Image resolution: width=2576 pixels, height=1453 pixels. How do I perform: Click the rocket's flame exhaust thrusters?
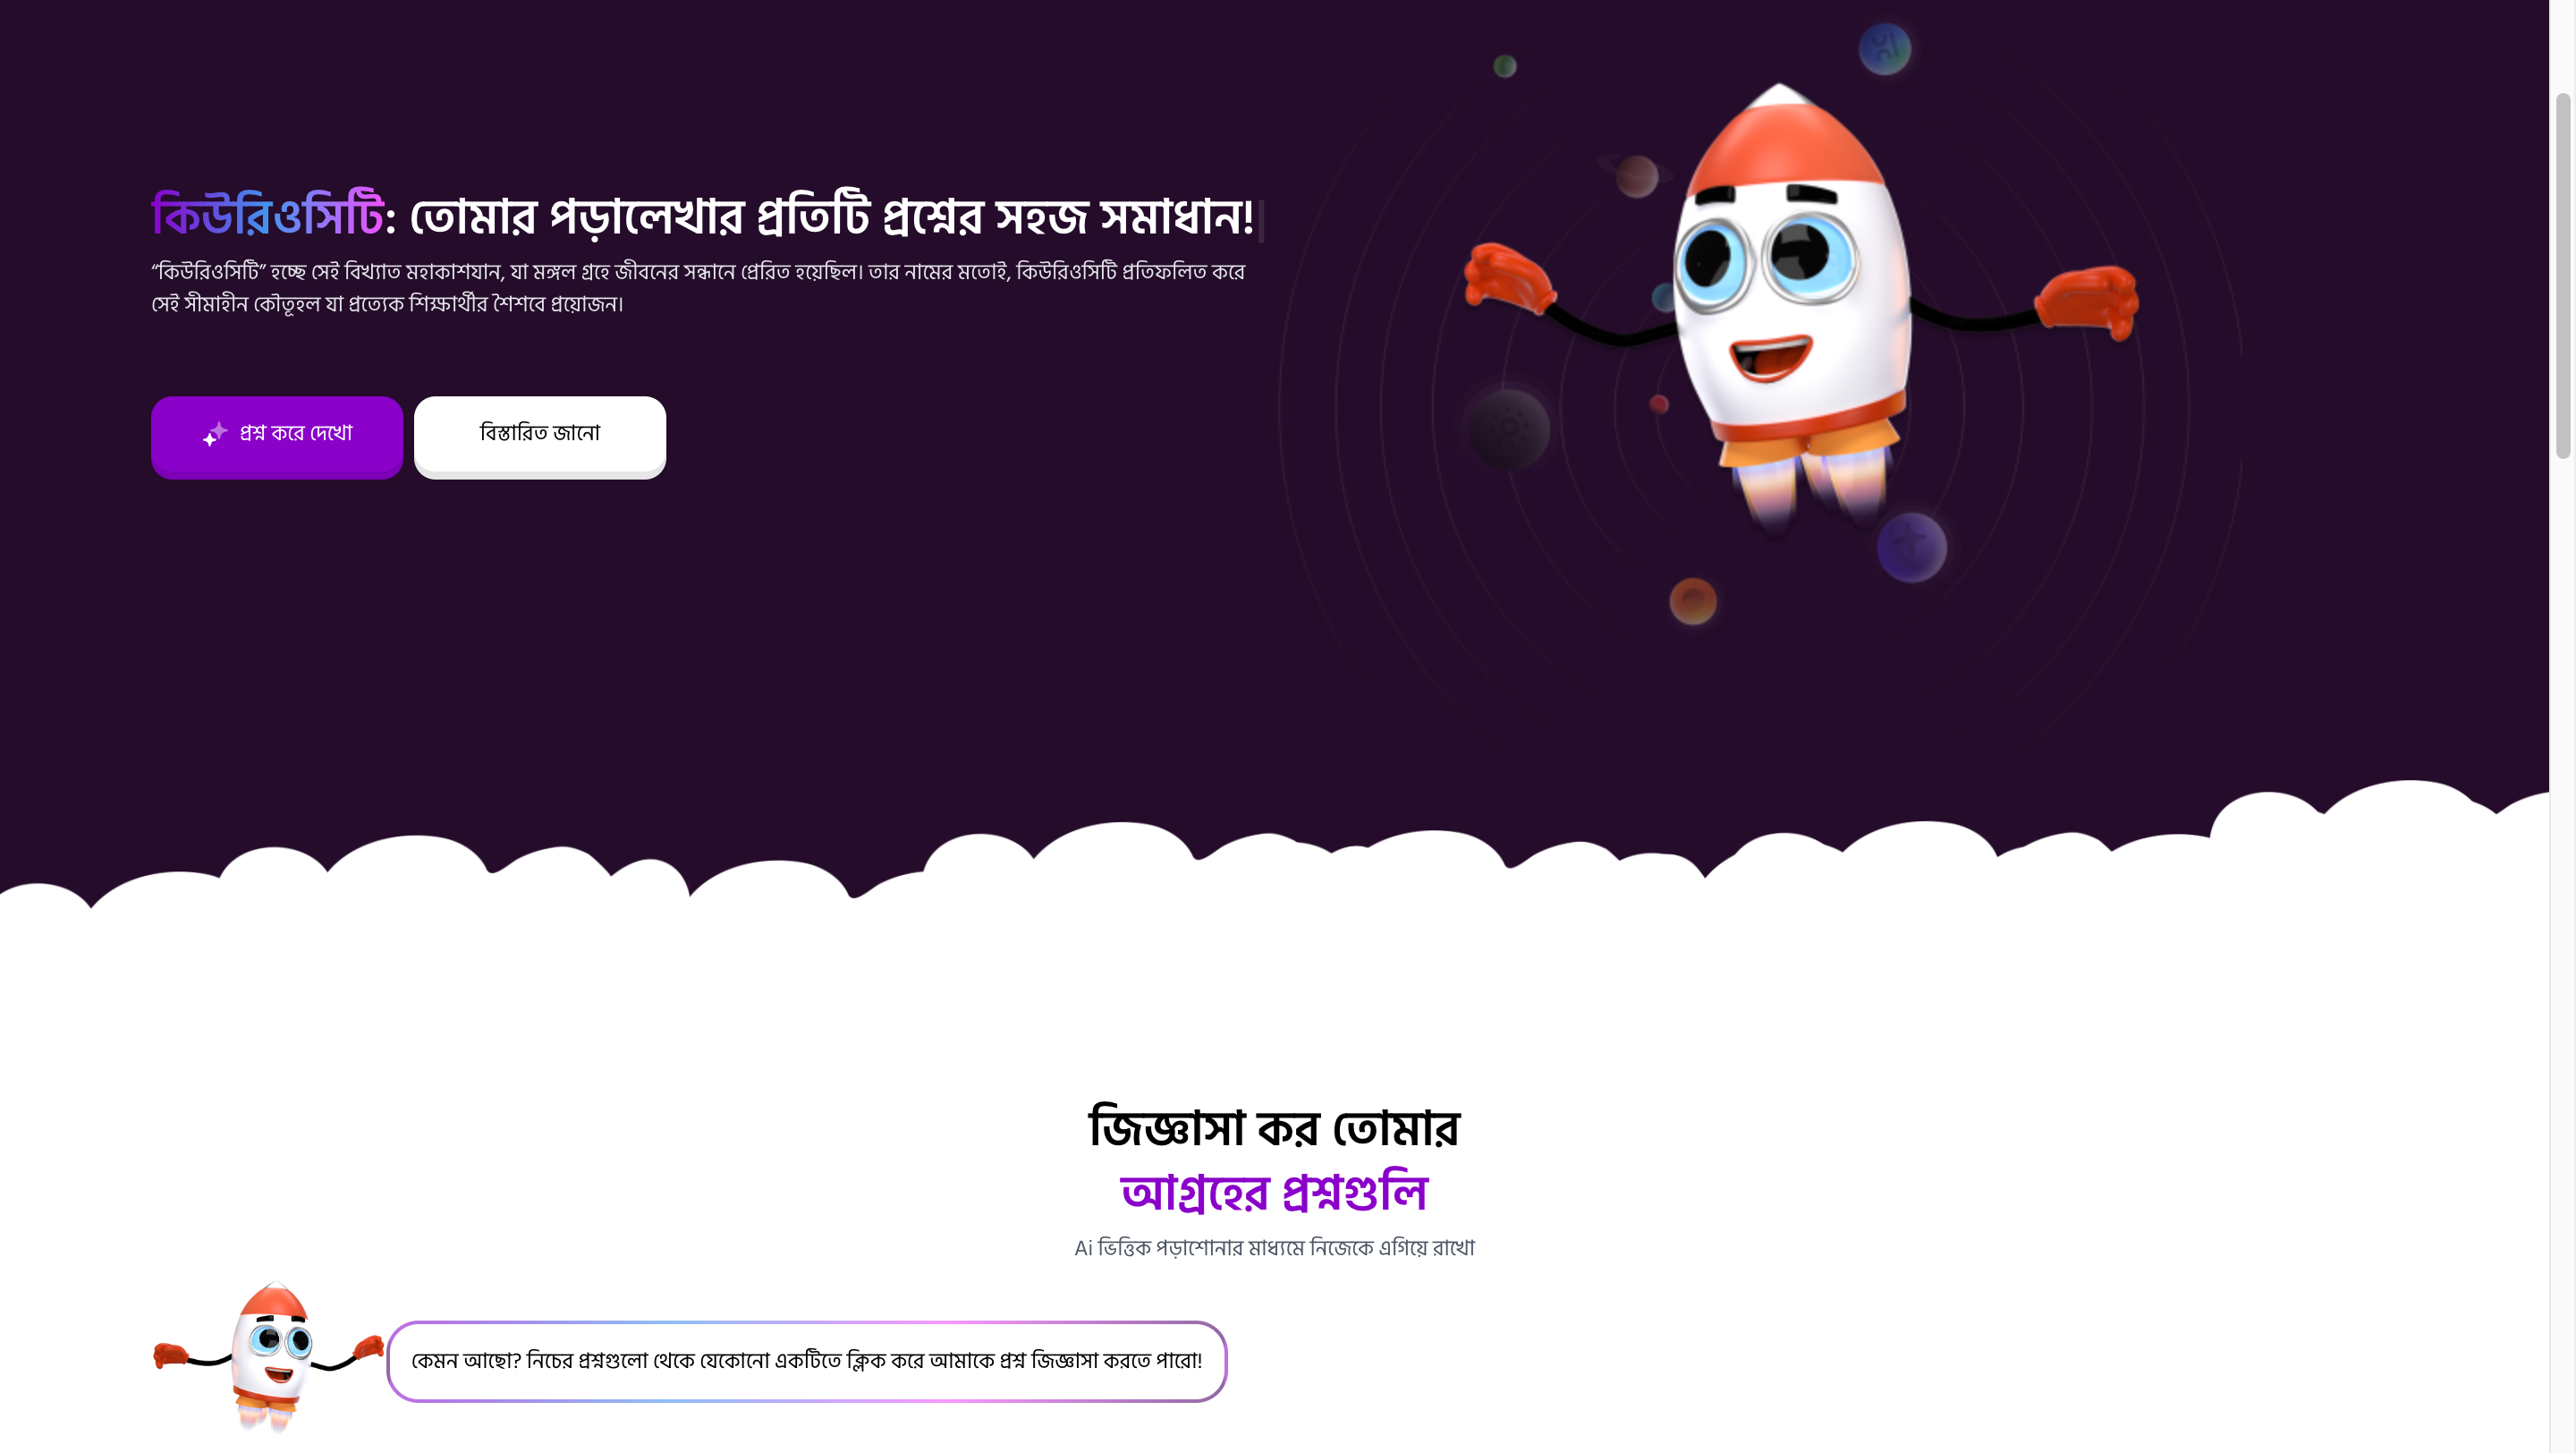1812,484
